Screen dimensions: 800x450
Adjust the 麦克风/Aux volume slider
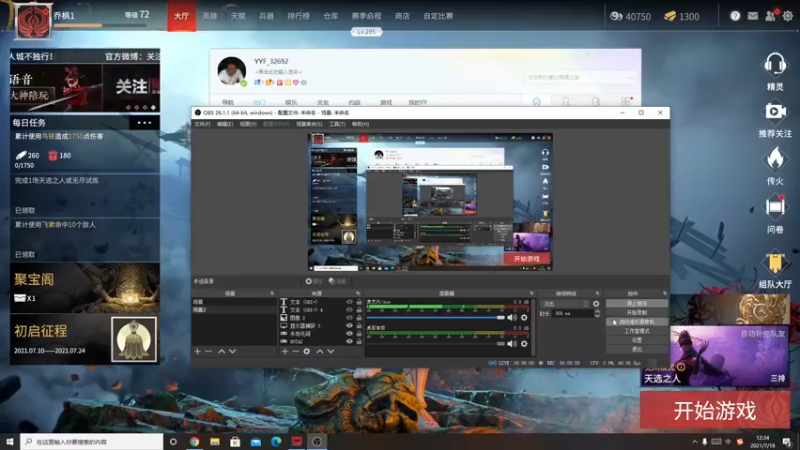435,317
